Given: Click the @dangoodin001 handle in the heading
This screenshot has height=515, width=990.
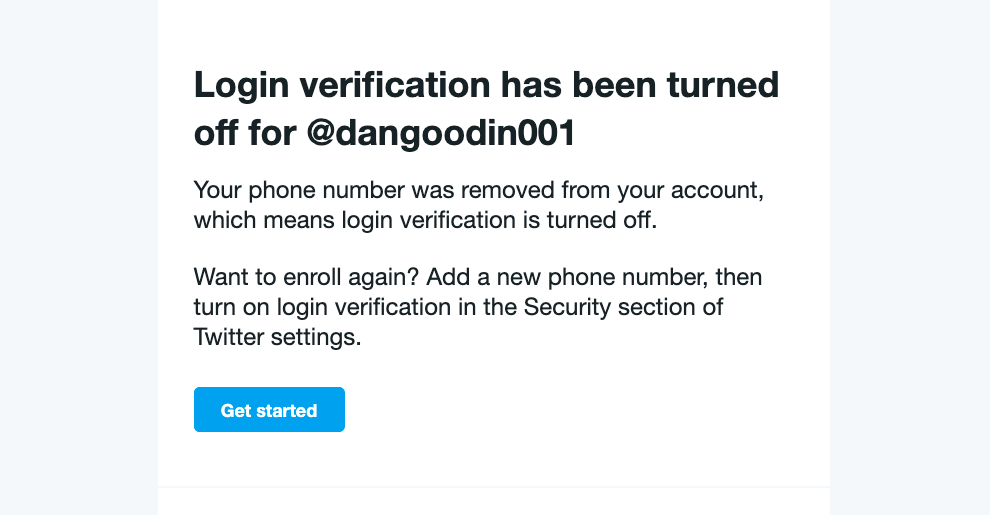Looking at the screenshot, I should tap(441, 133).
